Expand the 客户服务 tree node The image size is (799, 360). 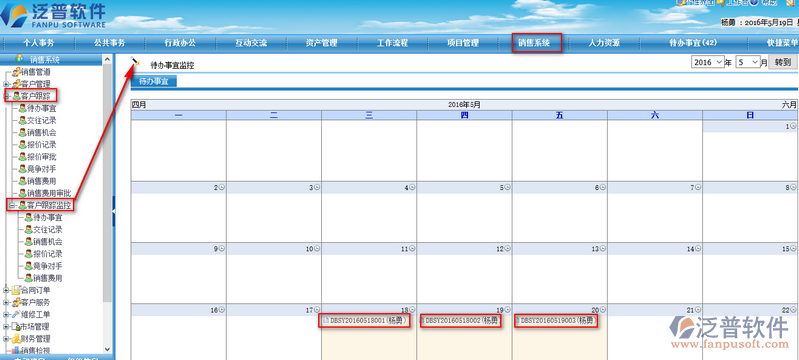click(6, 302)
